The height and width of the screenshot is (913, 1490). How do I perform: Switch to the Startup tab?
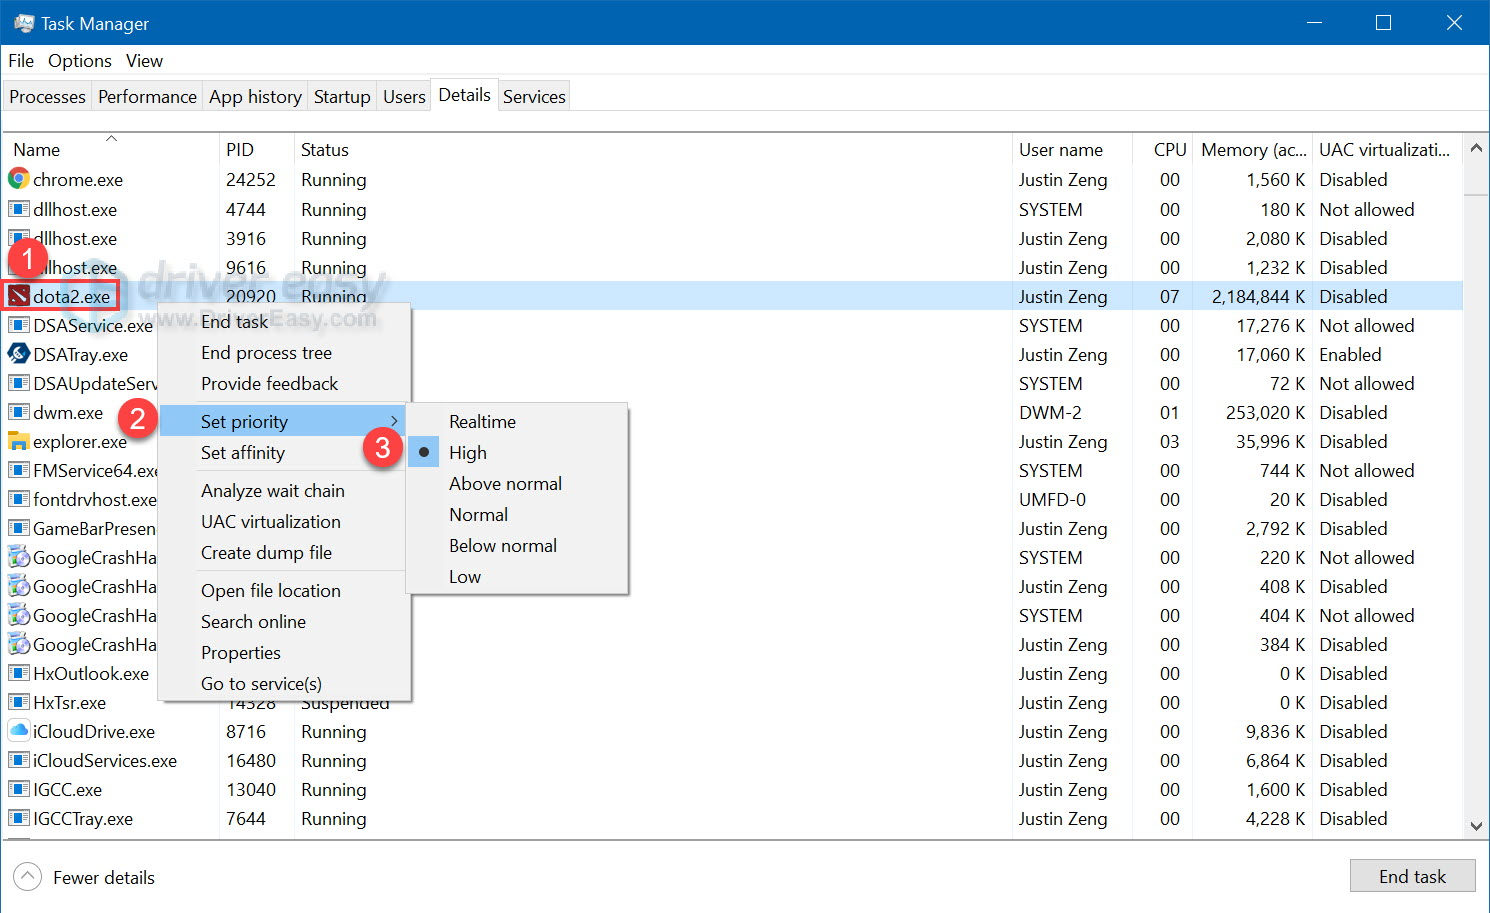[x=342, y=96]
